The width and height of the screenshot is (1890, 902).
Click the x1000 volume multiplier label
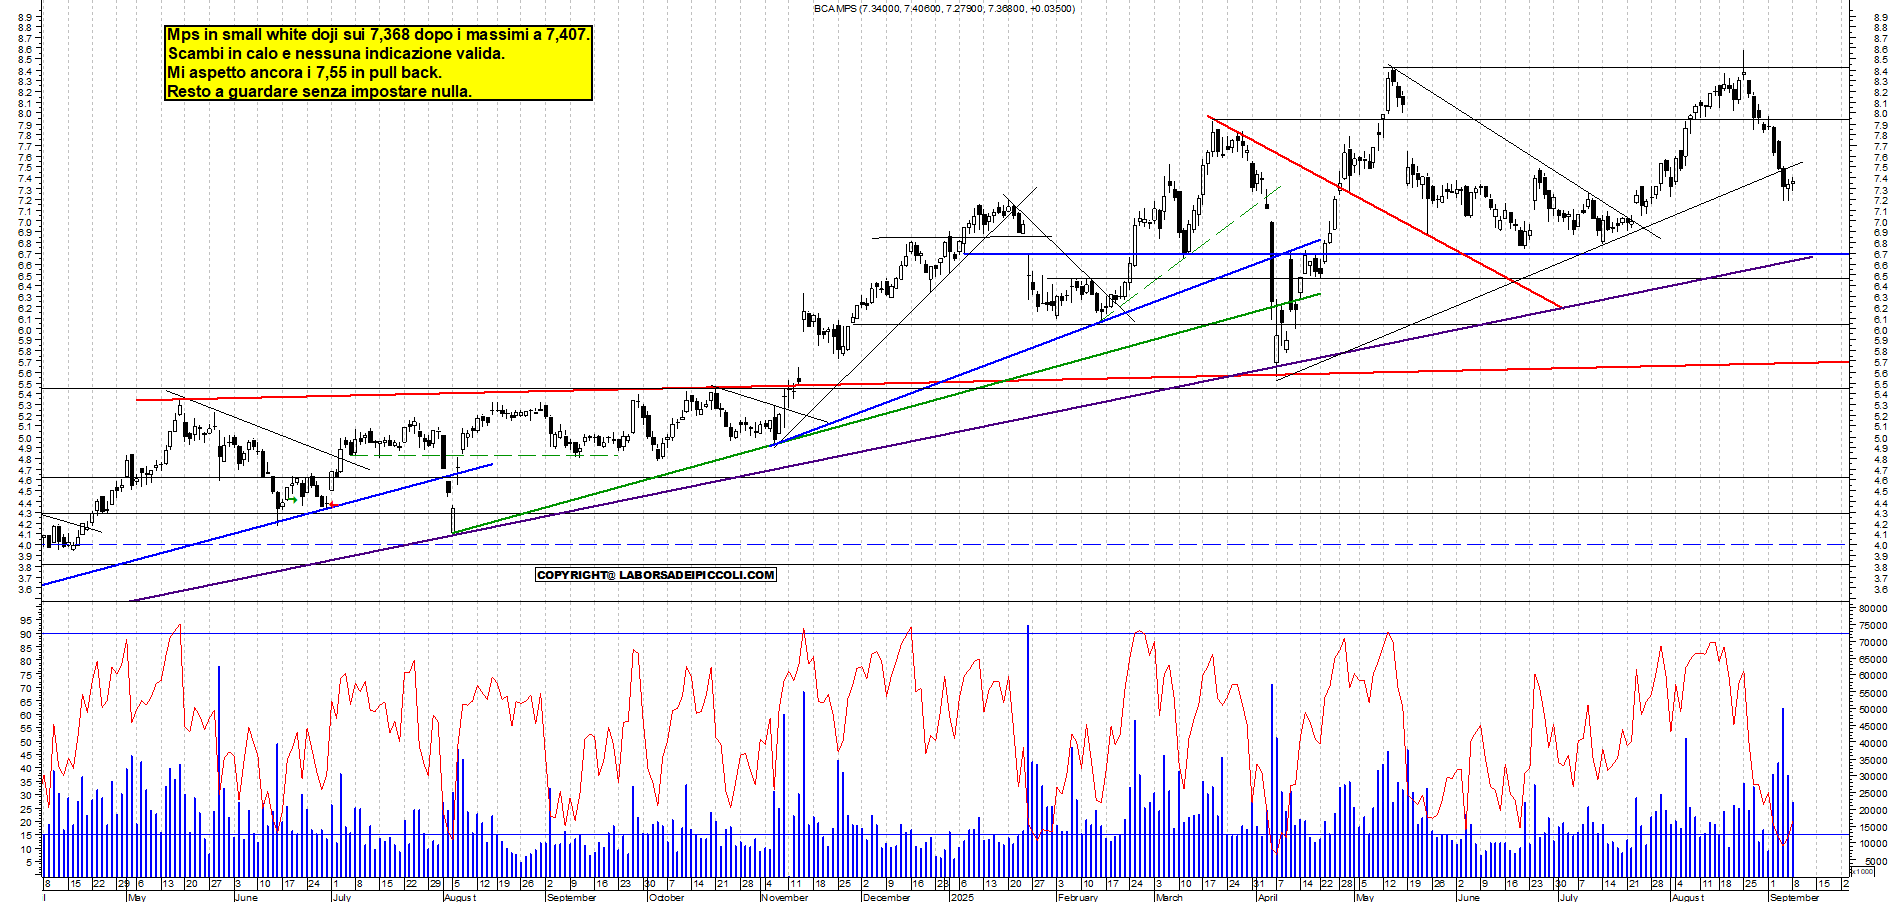(x=1863, y=872)
